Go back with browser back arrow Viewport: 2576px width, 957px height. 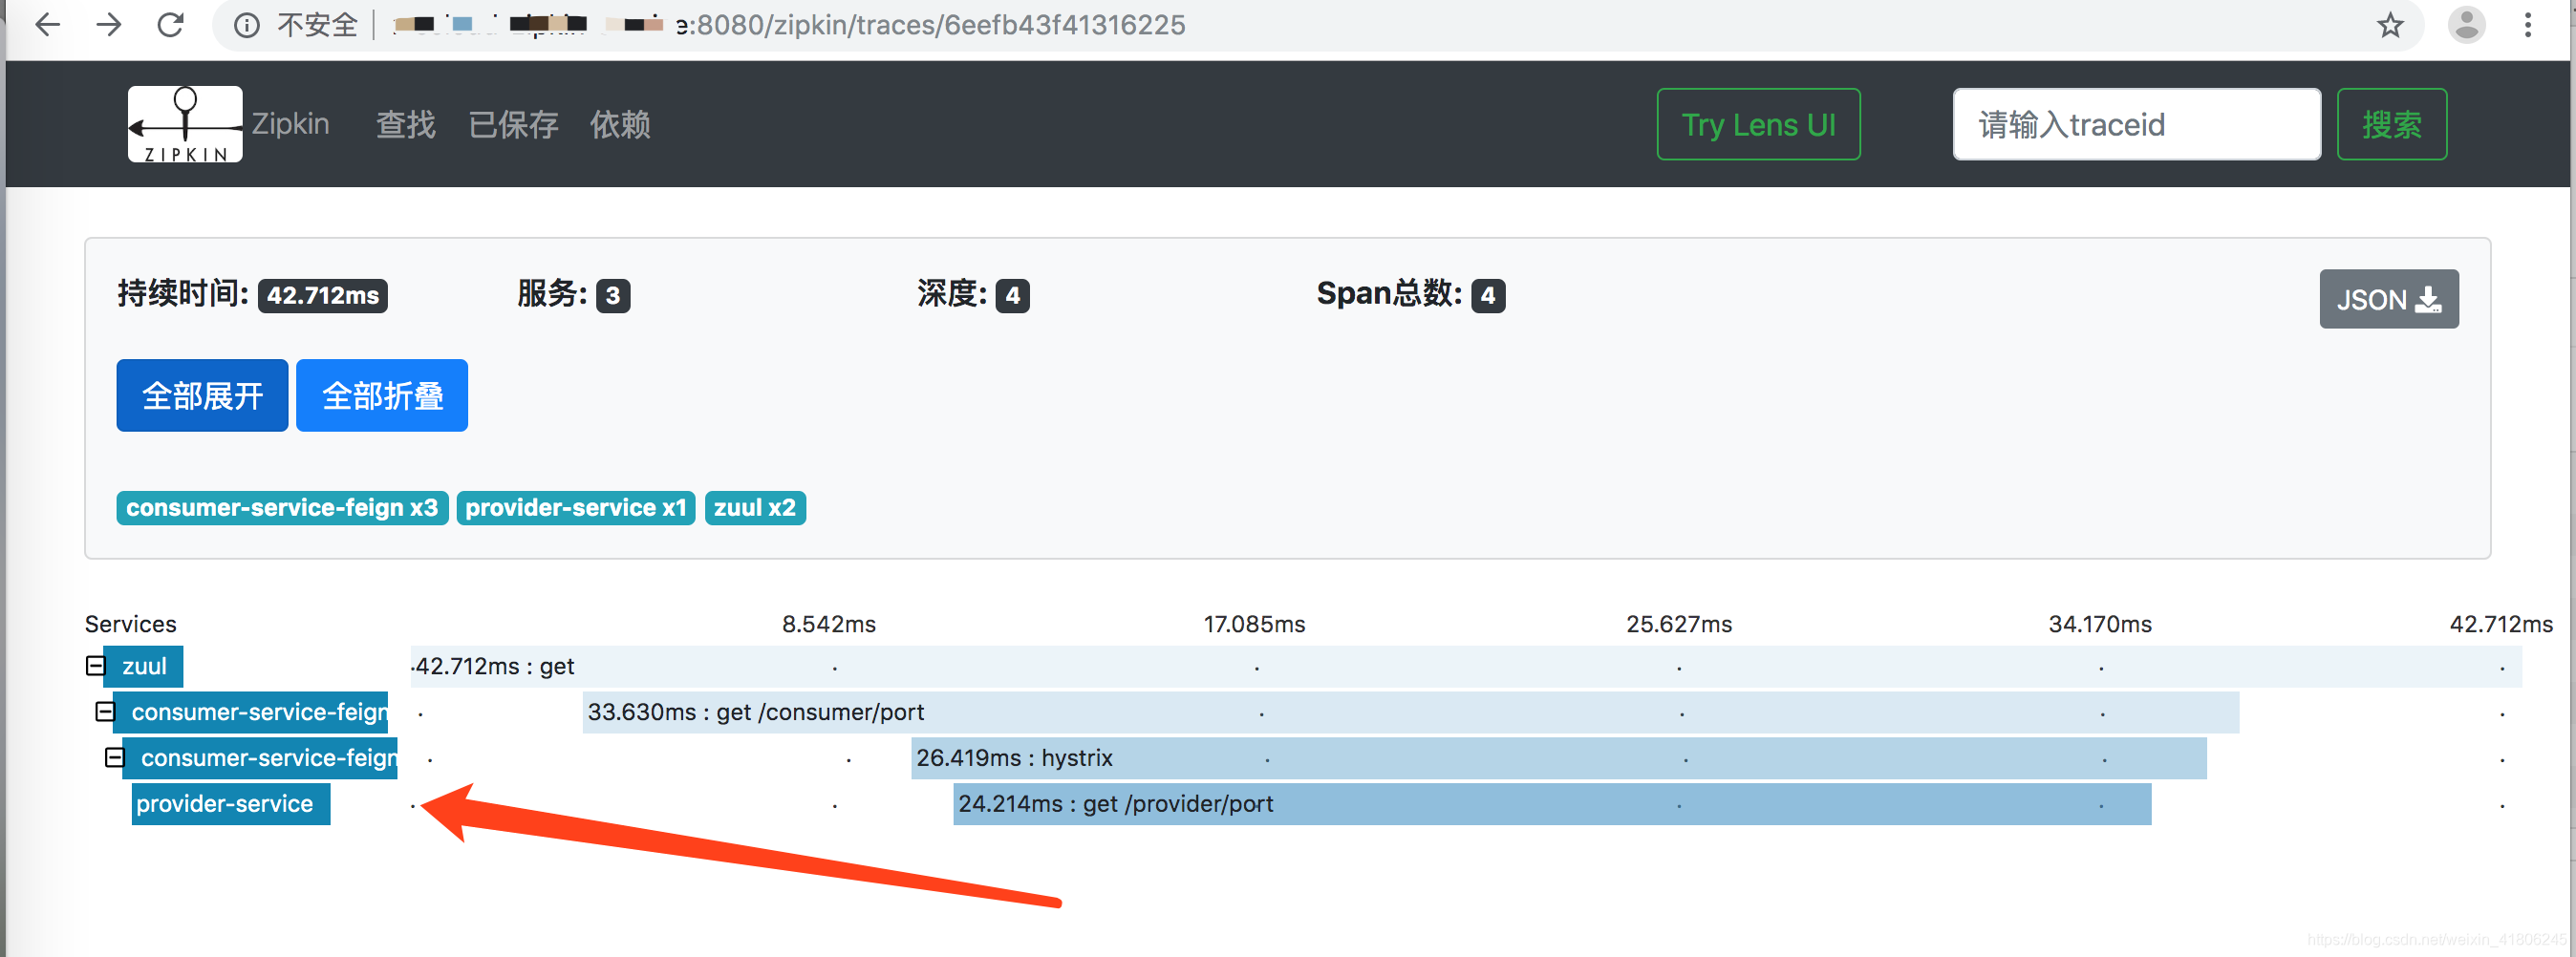pyautogui.click(x=47, y=24)
